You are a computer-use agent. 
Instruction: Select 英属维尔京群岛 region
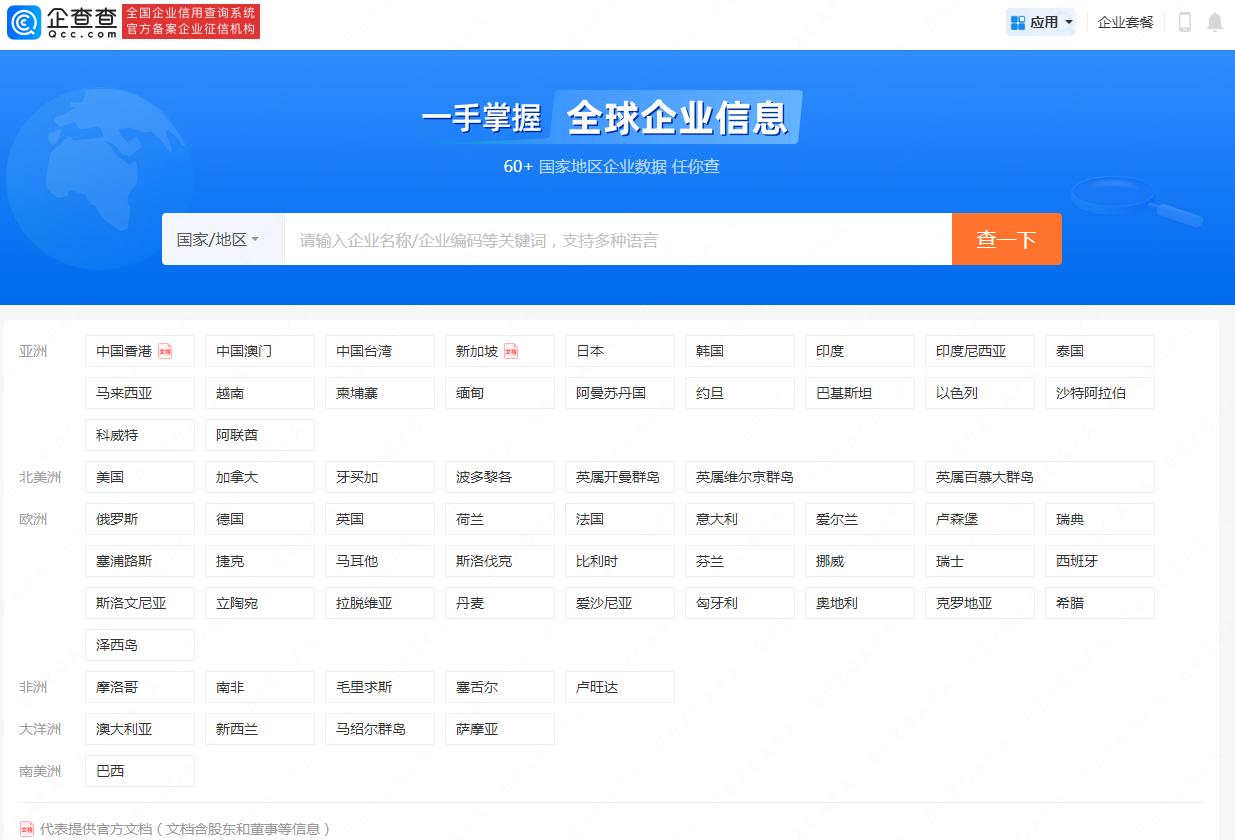[x=799, y=477]
